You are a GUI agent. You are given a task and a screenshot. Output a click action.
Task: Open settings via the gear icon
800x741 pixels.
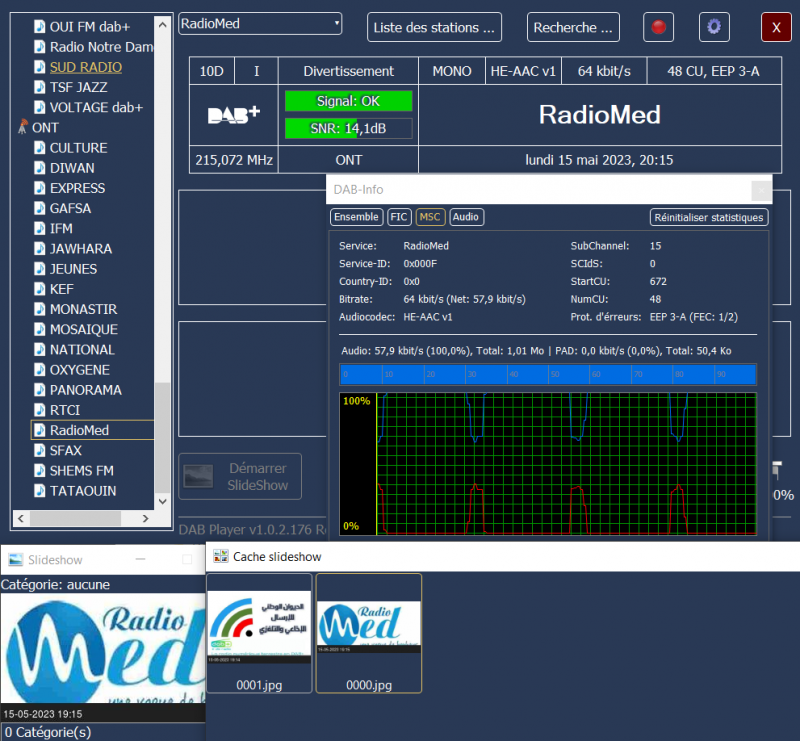714,27
